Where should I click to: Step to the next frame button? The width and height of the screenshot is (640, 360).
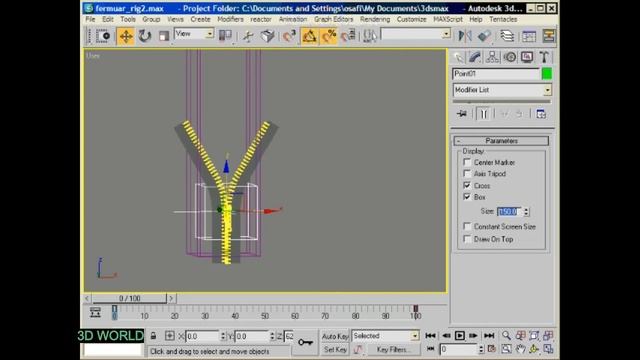[473, 336]
